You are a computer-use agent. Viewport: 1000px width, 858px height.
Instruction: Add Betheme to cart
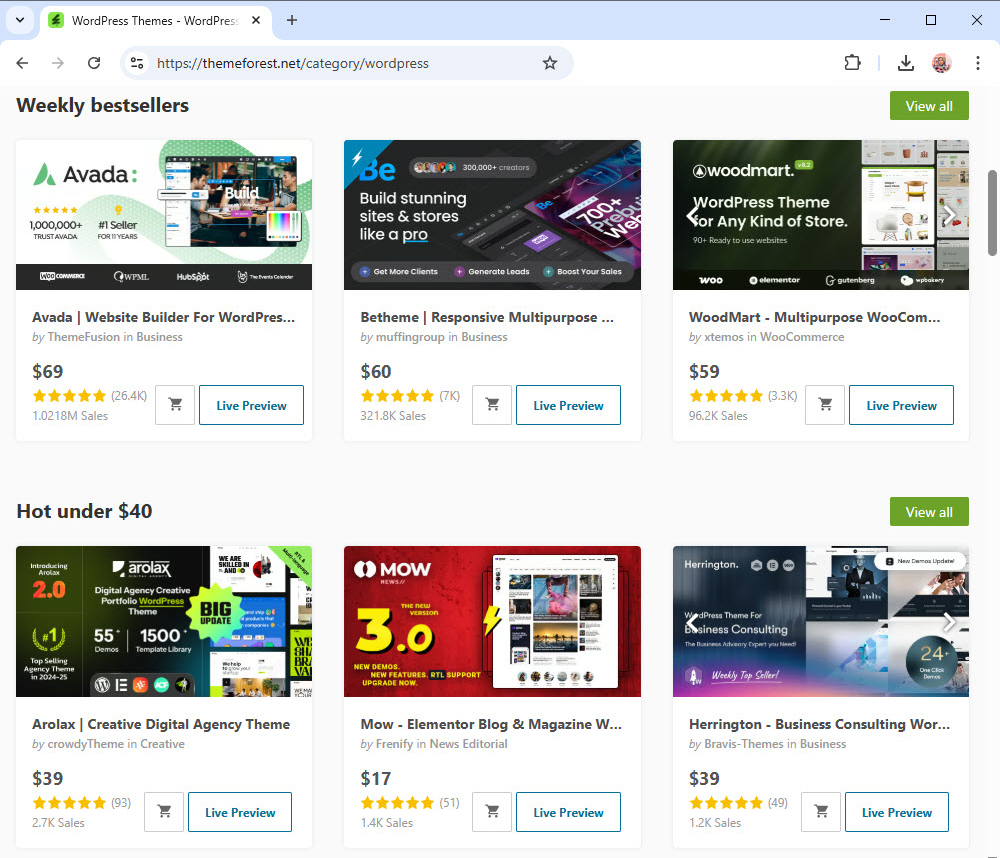(492, 404)
